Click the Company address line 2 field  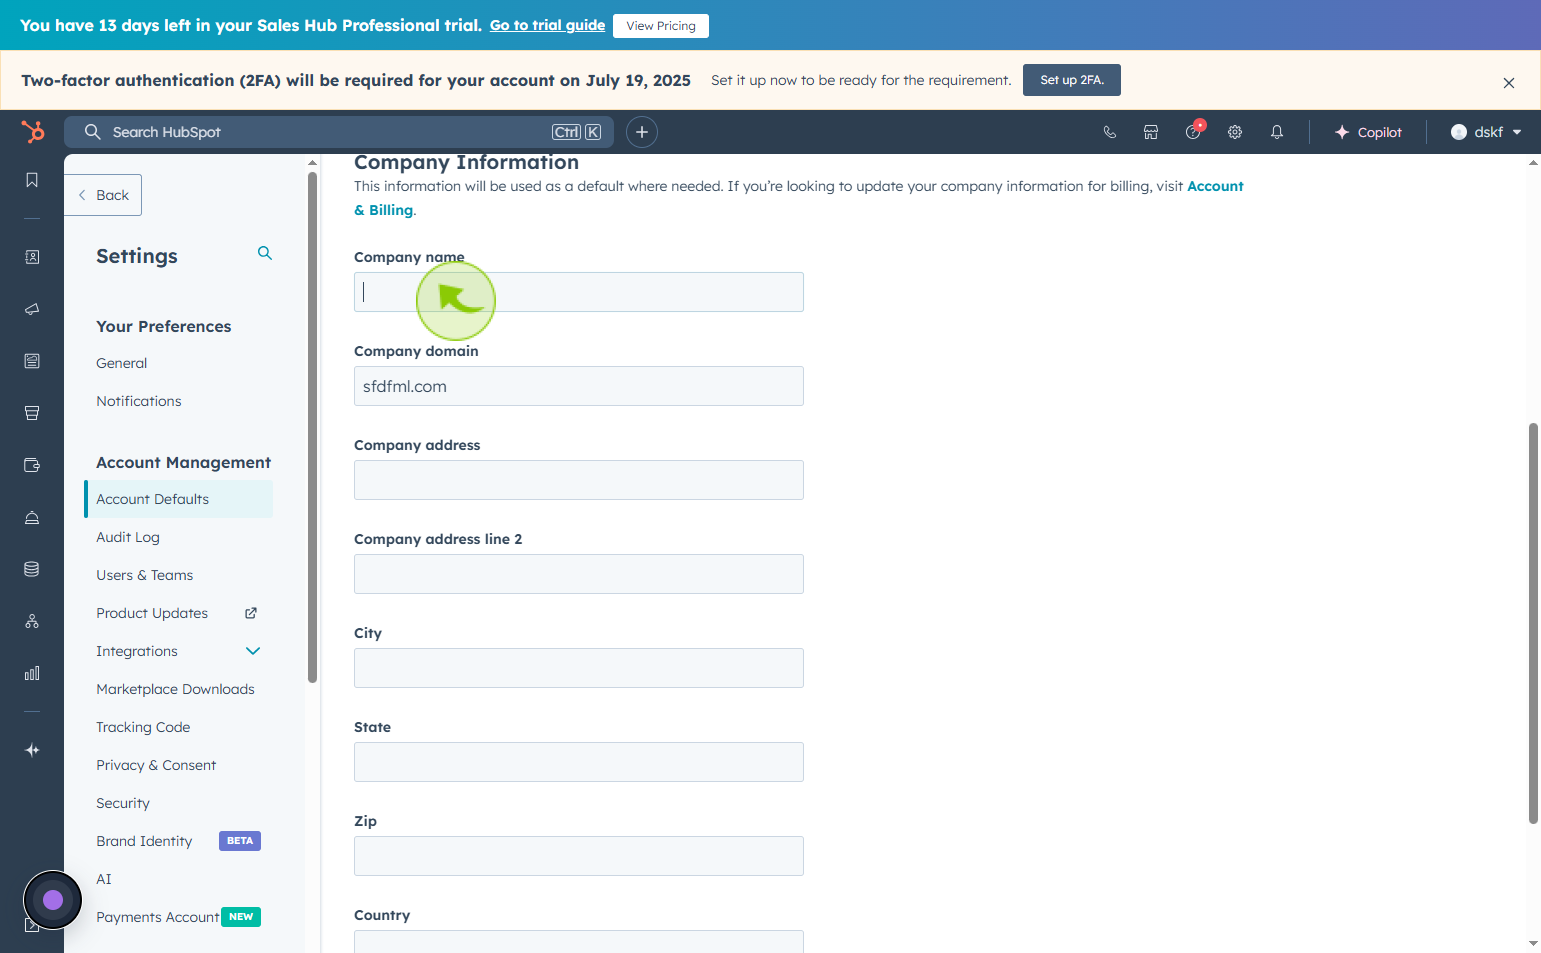[x=579, y=574]
